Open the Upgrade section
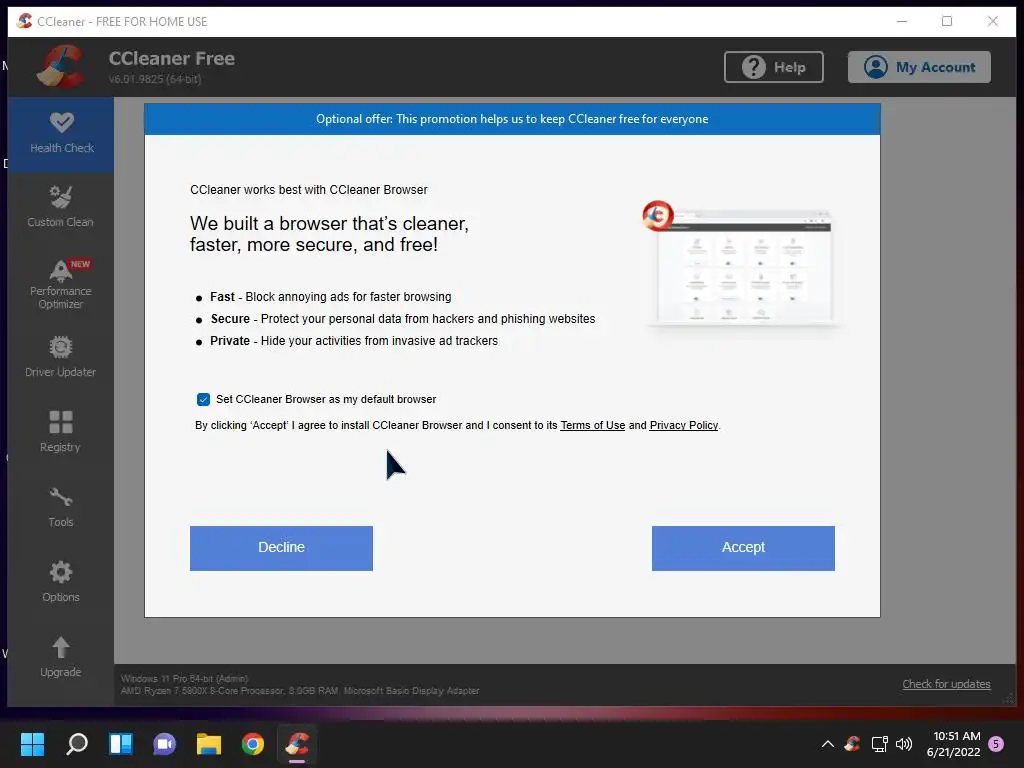 61,658
